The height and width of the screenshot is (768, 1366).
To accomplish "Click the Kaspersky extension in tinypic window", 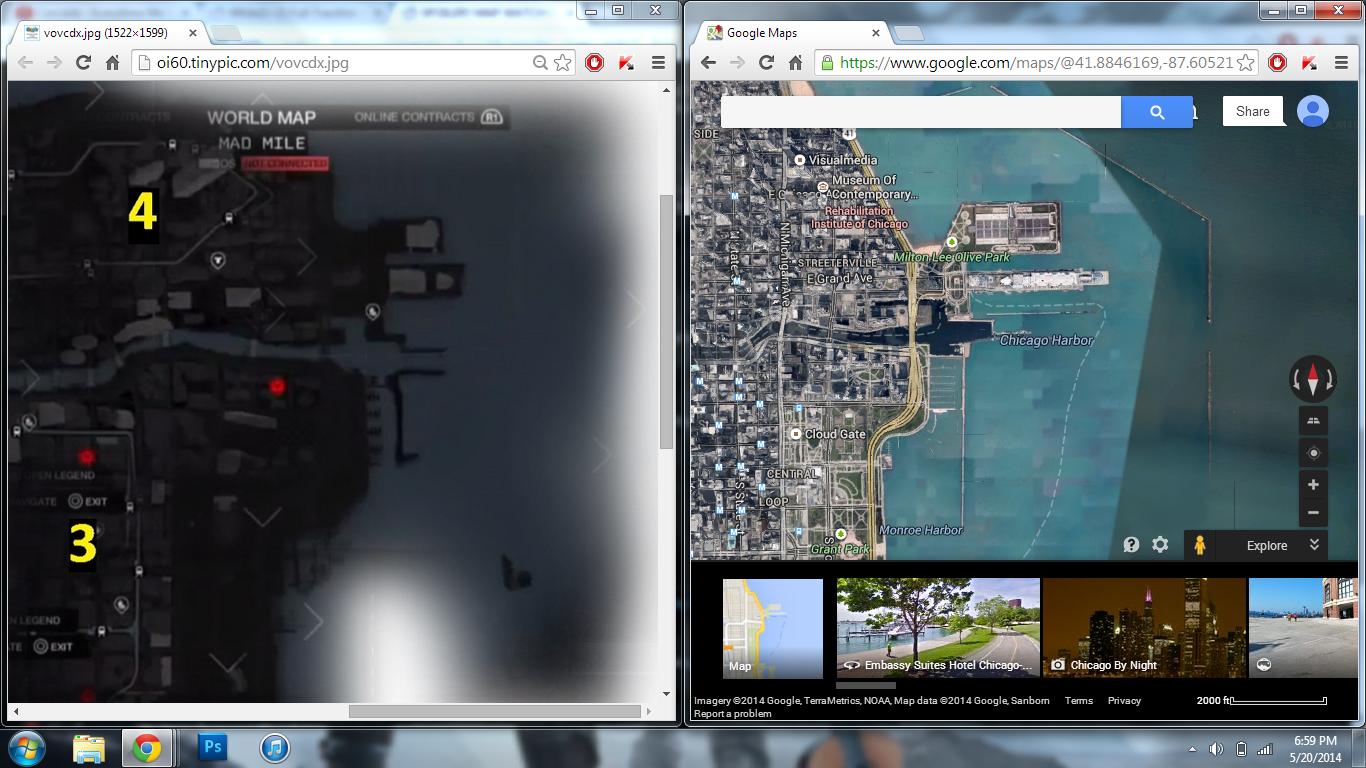I will (626, 62).
